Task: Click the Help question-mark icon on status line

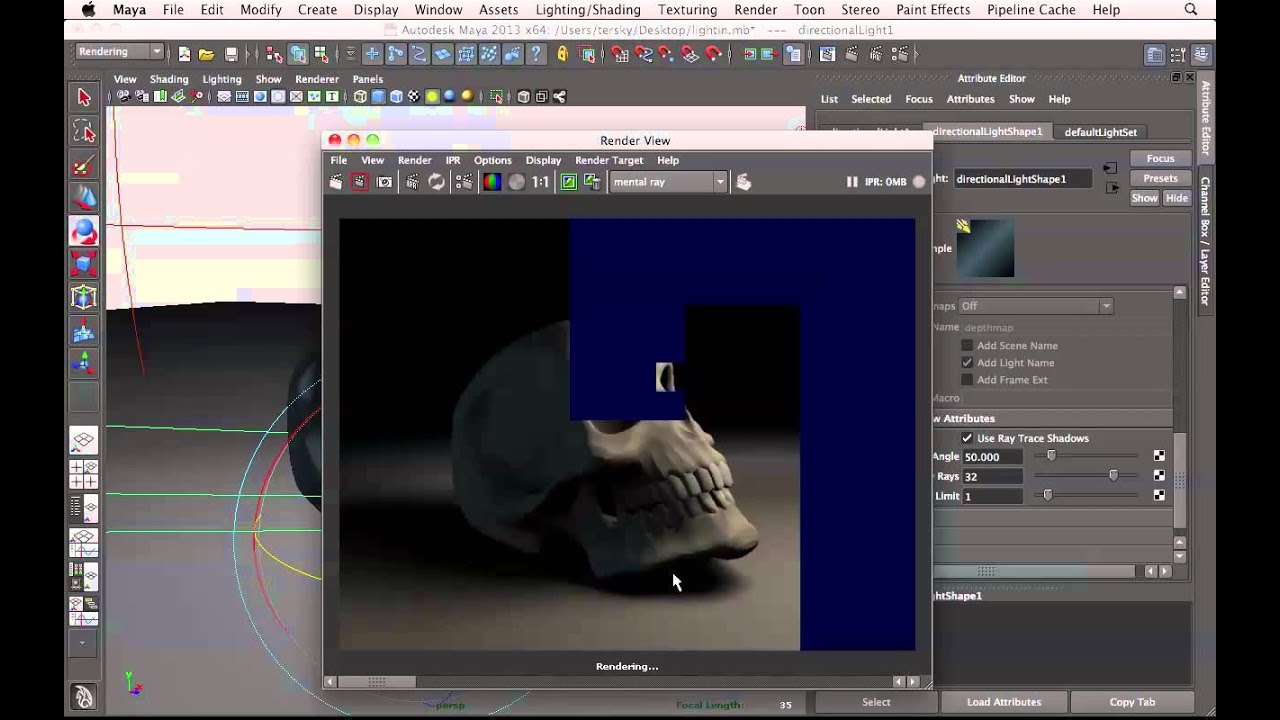Action: [537, 54]
